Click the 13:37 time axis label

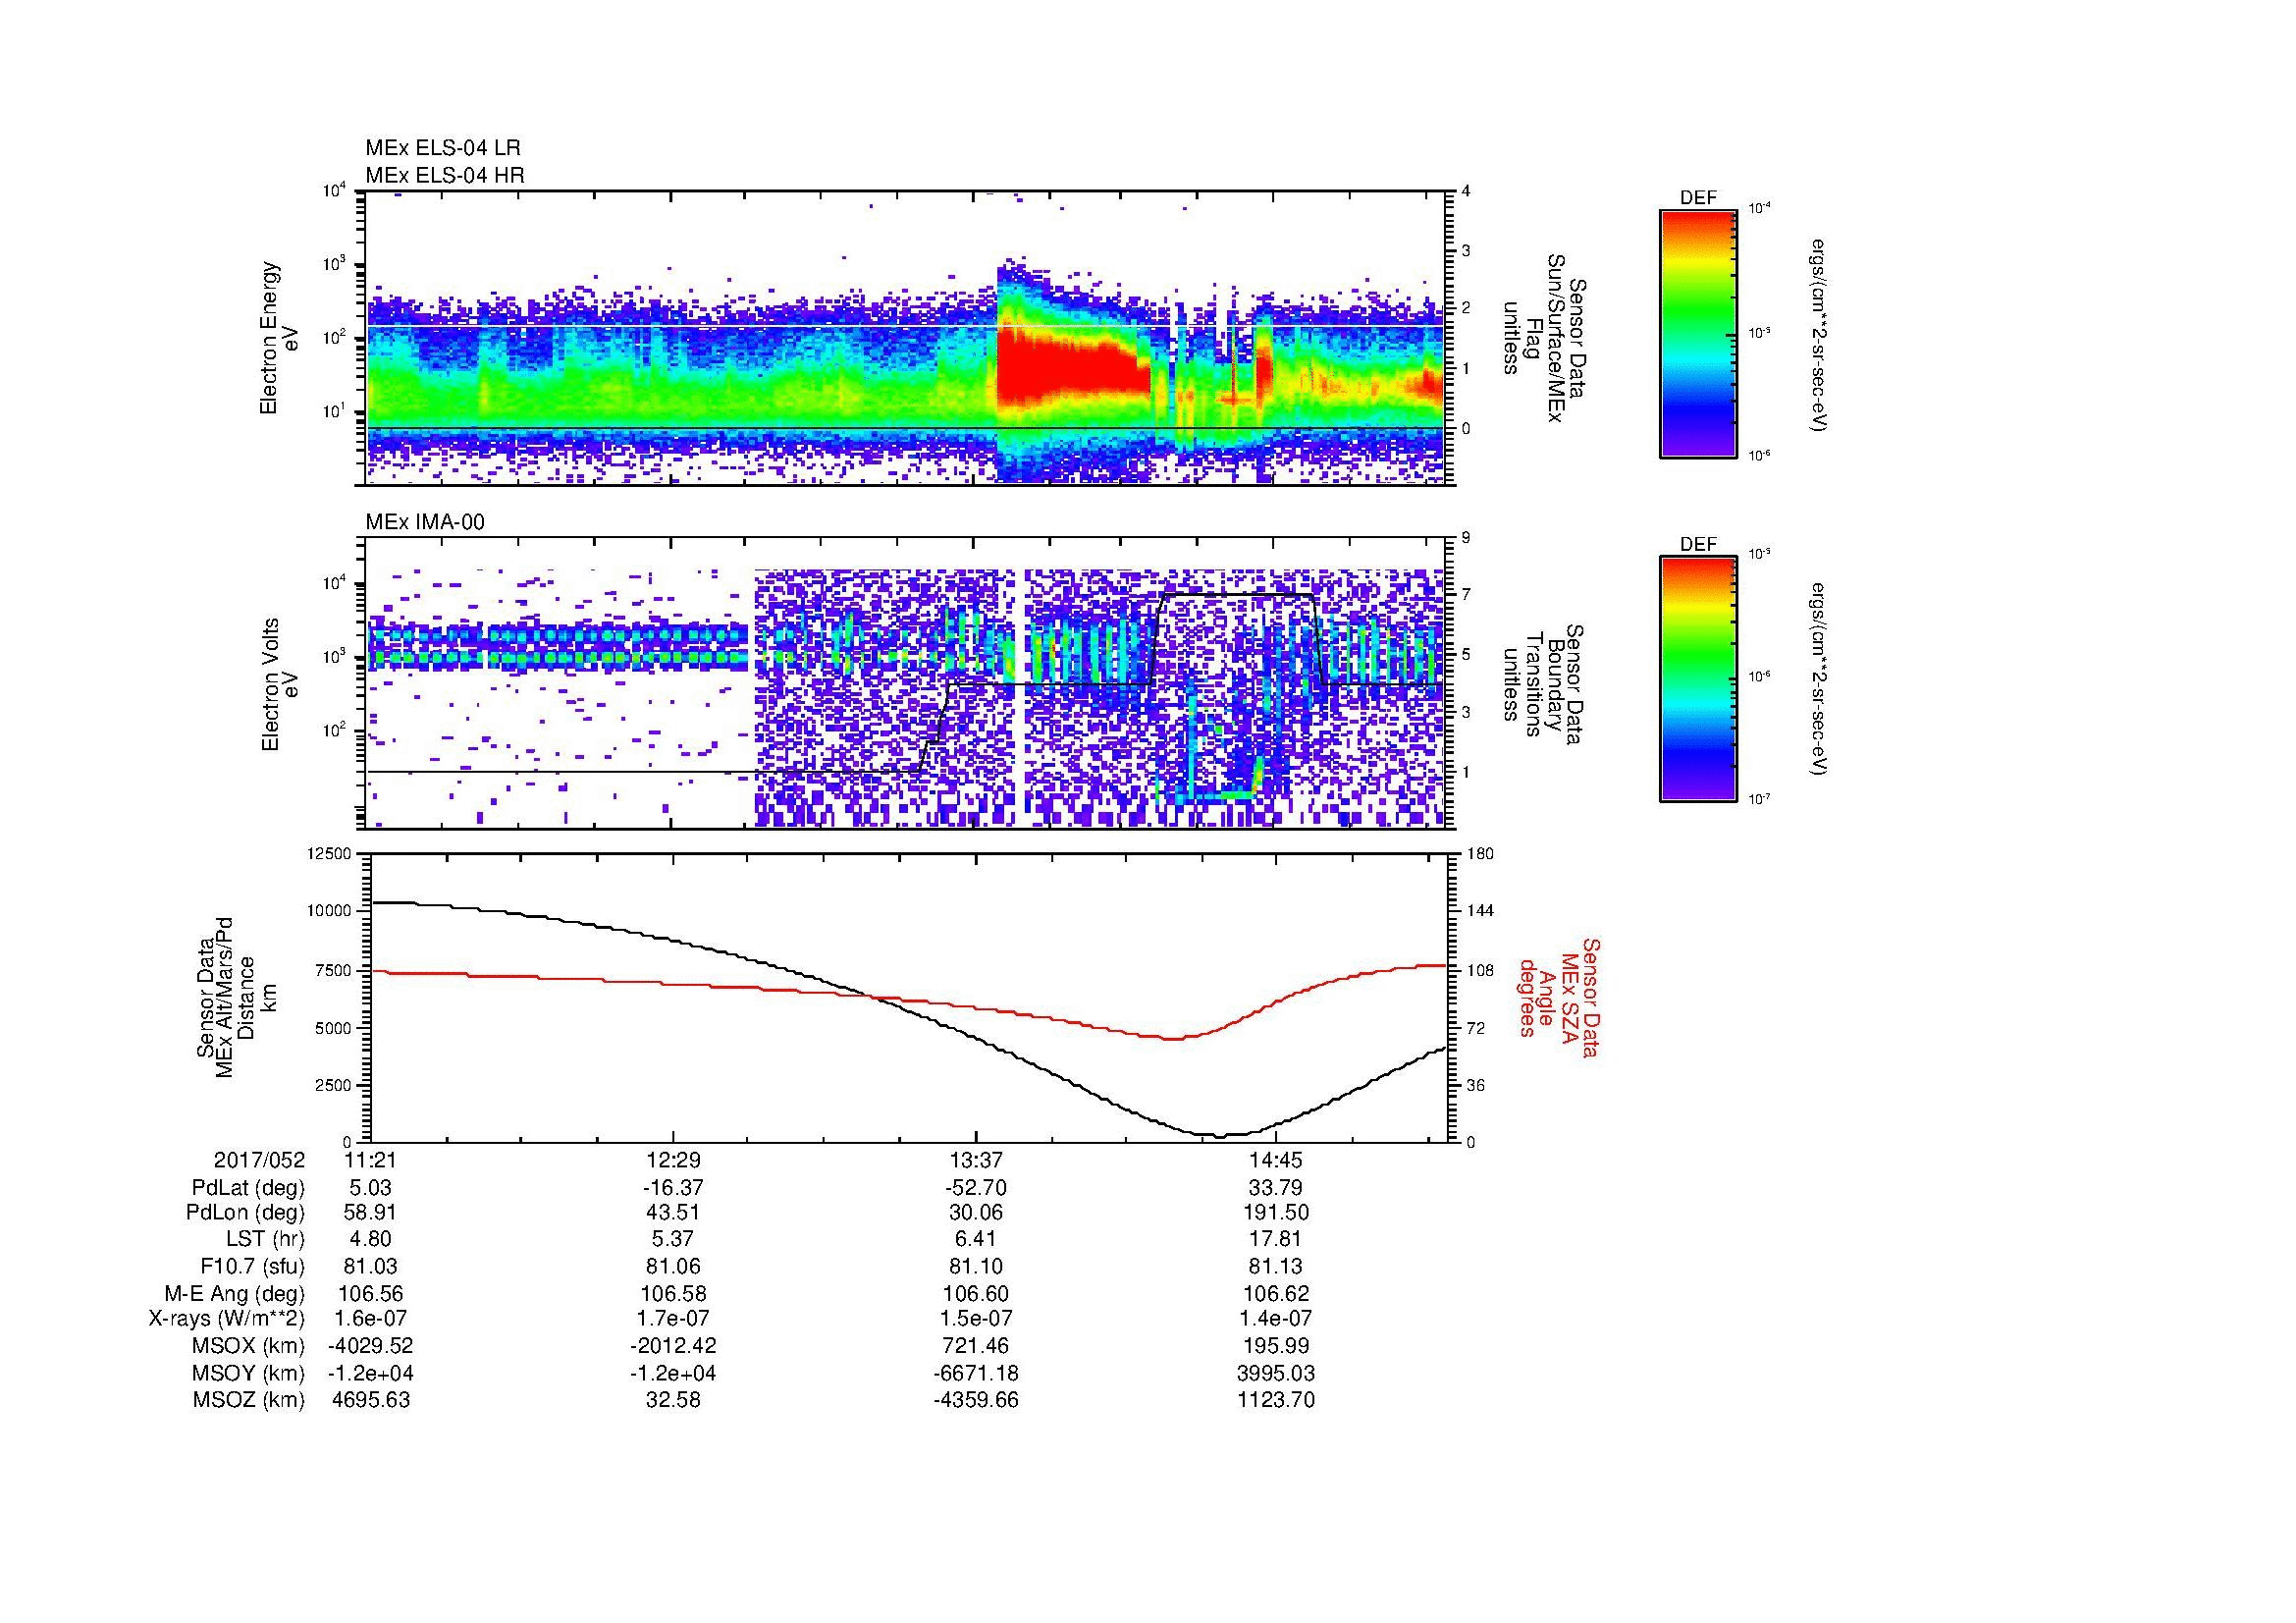975,1160
